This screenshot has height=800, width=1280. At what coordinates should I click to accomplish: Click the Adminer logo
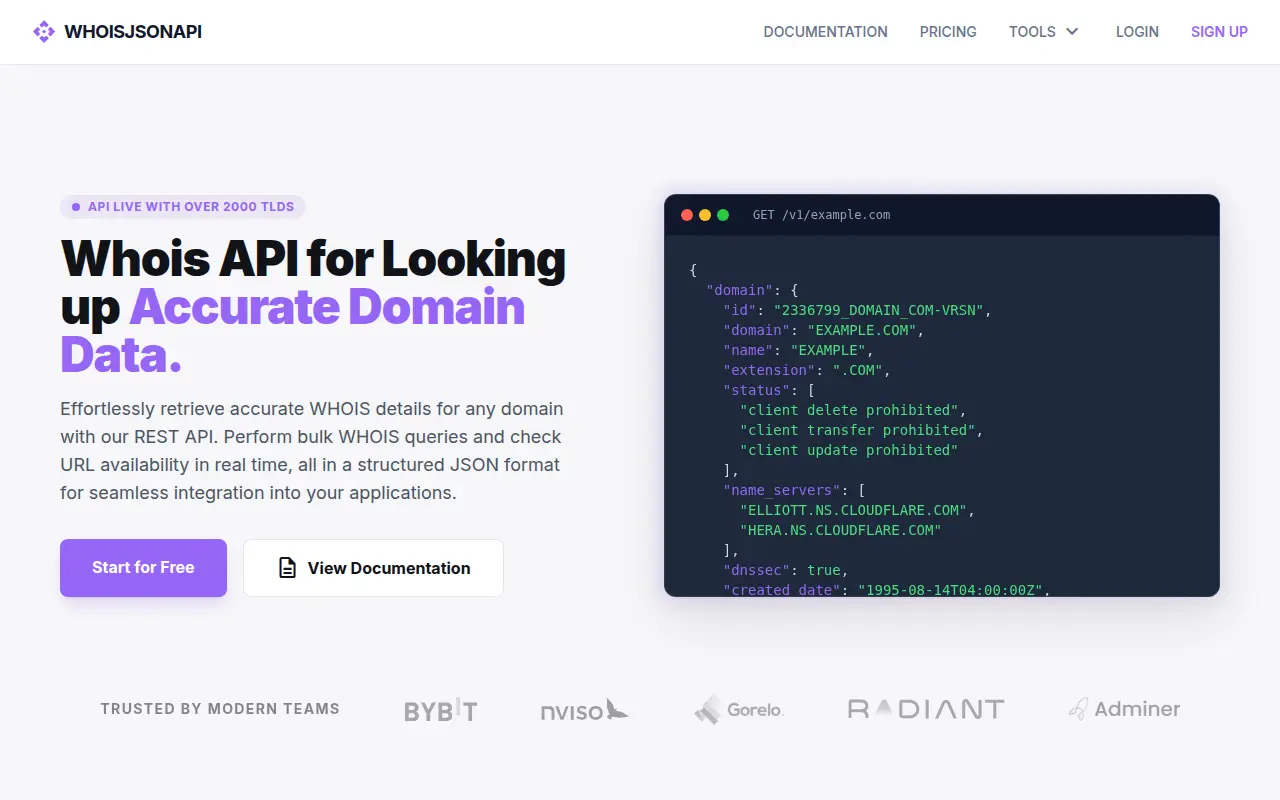(1124, 710)
